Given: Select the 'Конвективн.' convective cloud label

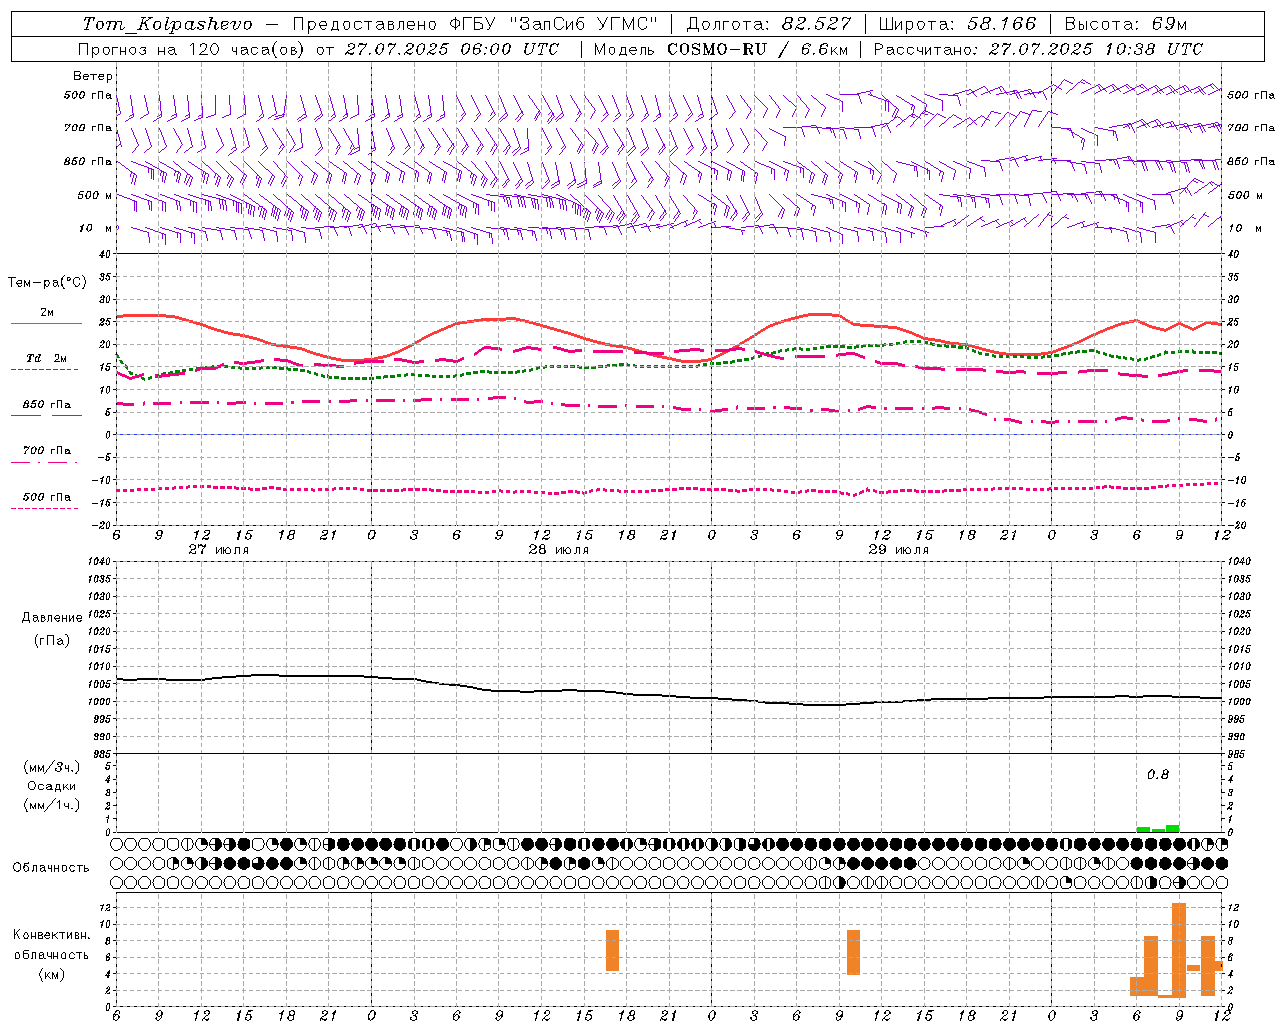Looking at the screenshot, I should tap(51, 935).
